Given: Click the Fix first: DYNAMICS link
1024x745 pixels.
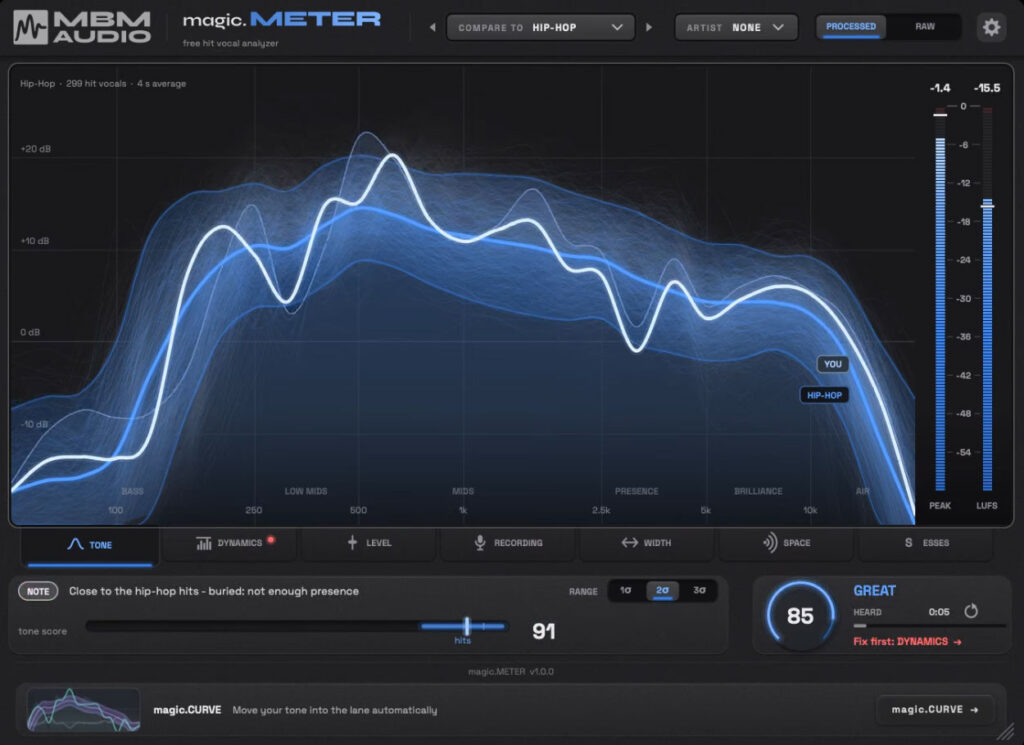Looking at the screenshot, I should (907, 641).
